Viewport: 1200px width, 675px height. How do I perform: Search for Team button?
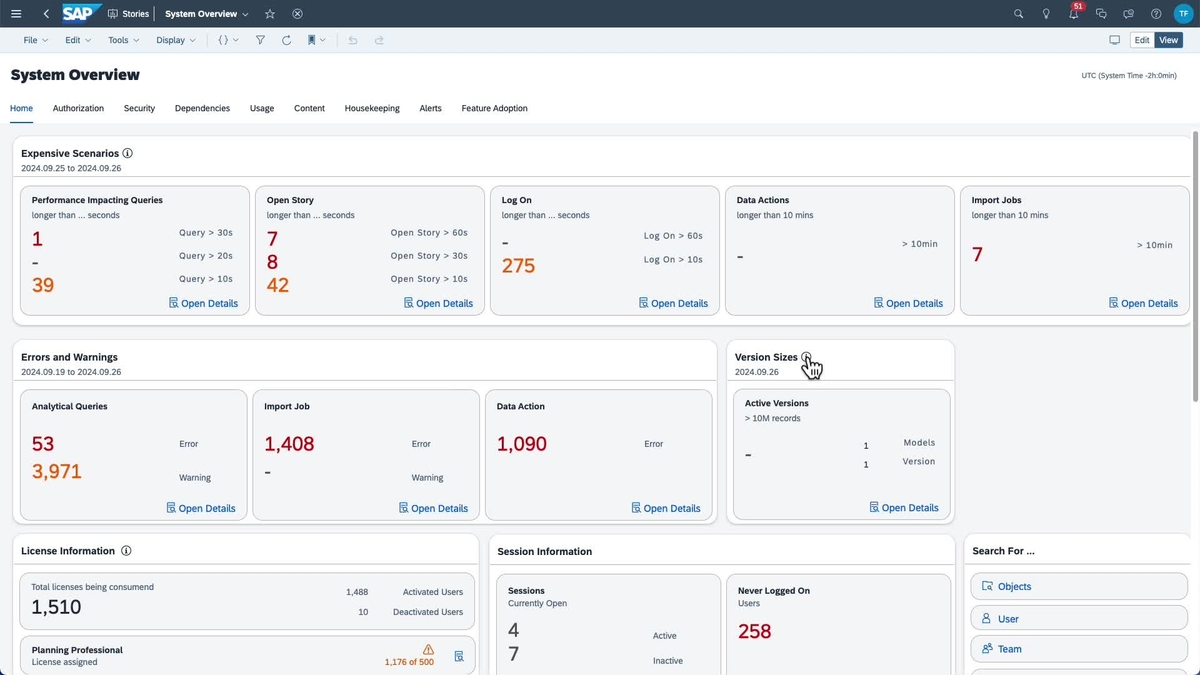point(1079,649)
